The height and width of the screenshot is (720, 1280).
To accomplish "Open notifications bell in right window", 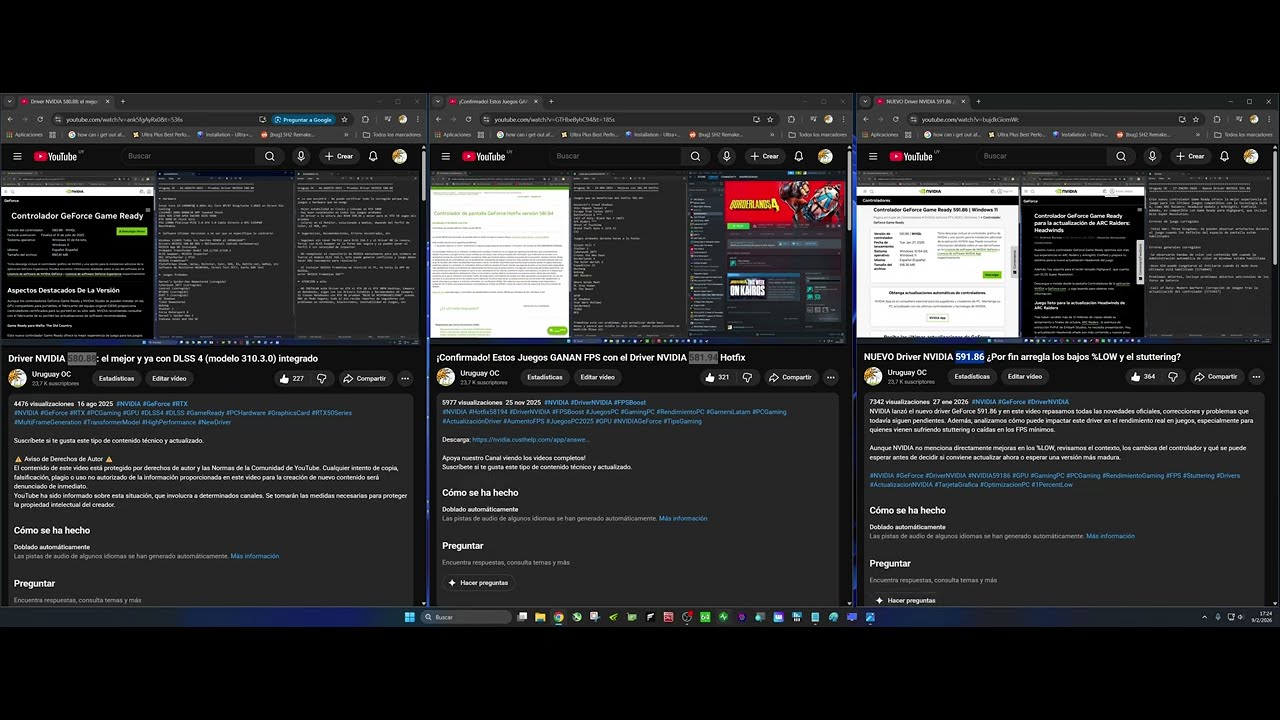I will point(1225,156).
